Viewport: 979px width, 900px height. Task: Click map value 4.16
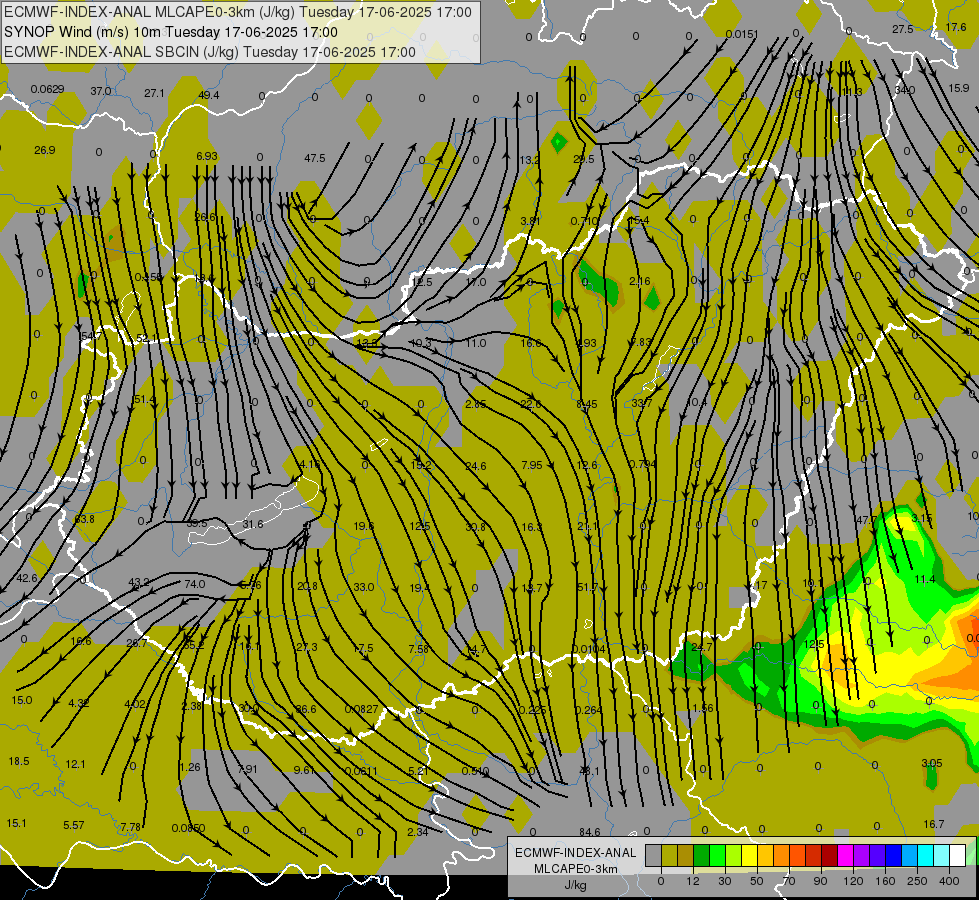[310, 464]
